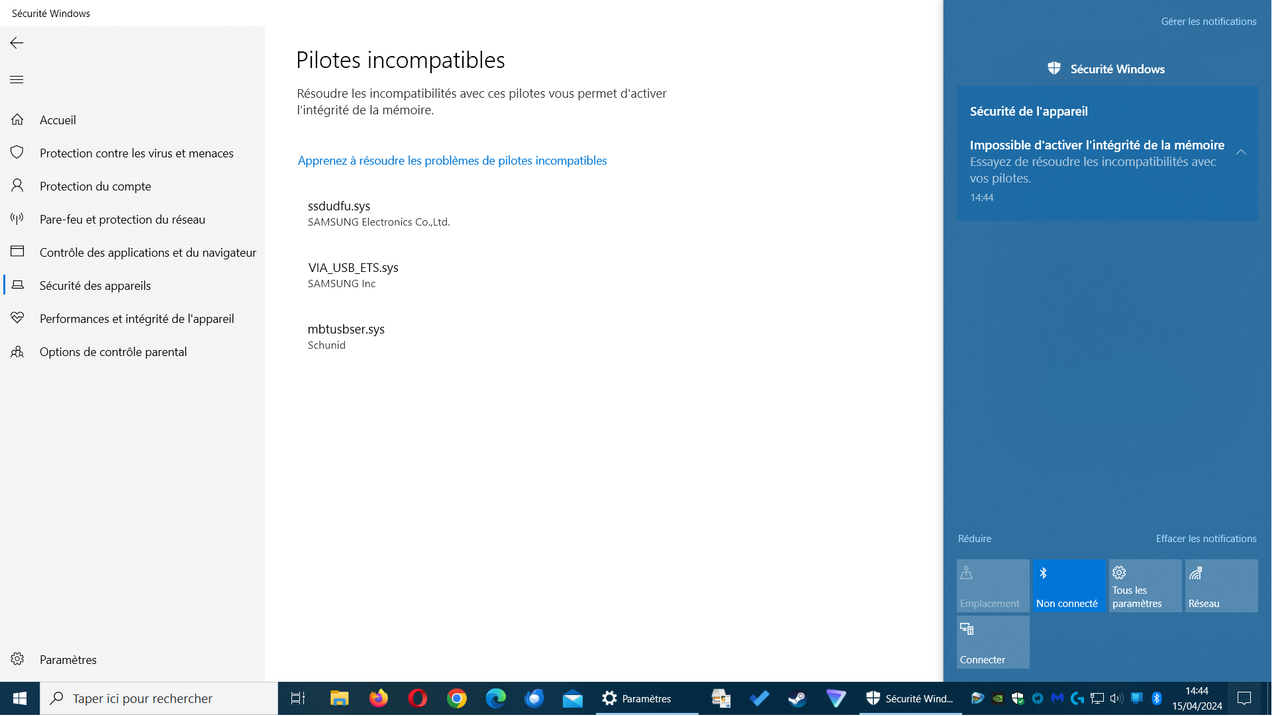The image size is (1280, 716).
Task: Open File Explorer from taskbar
Action: [339, 699]
